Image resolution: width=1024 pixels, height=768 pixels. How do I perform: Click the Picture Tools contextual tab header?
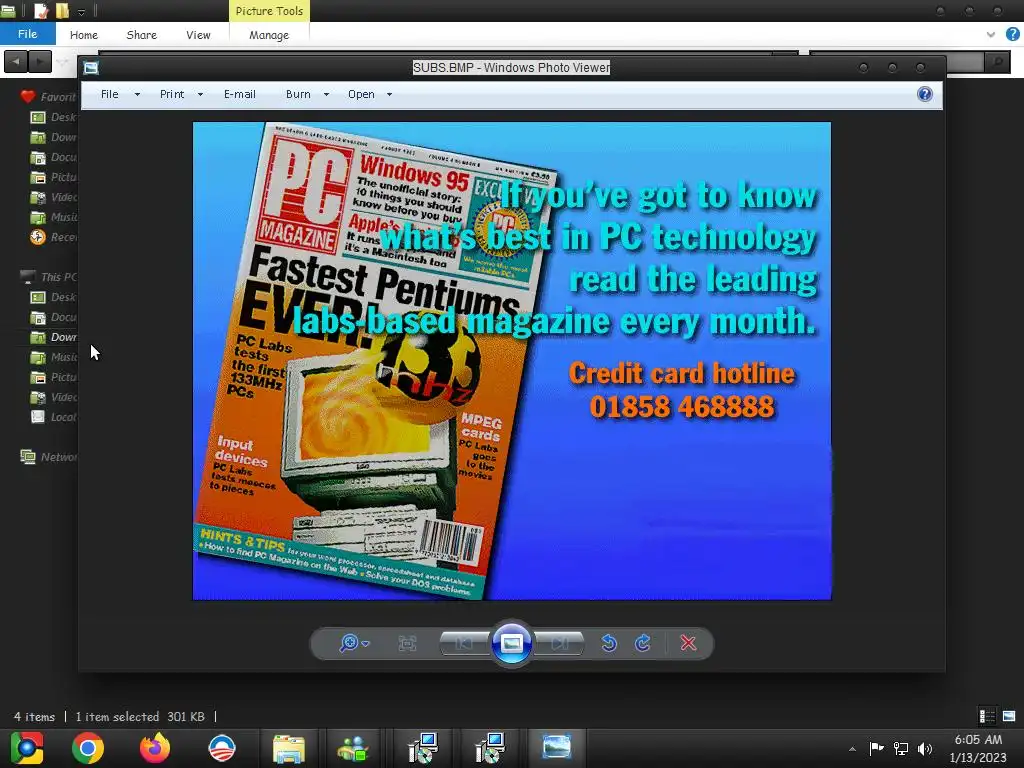(269, 10)
